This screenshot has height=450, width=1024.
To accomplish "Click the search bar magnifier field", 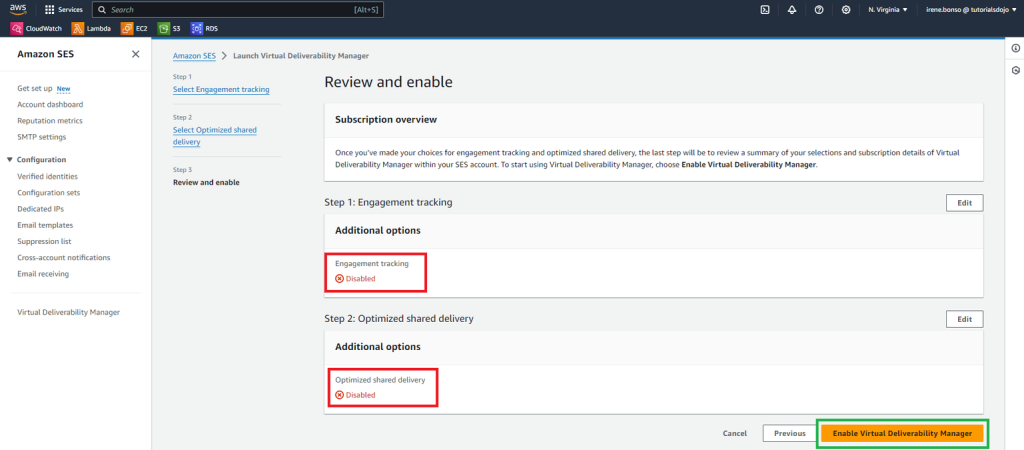I will click(238, 10).
